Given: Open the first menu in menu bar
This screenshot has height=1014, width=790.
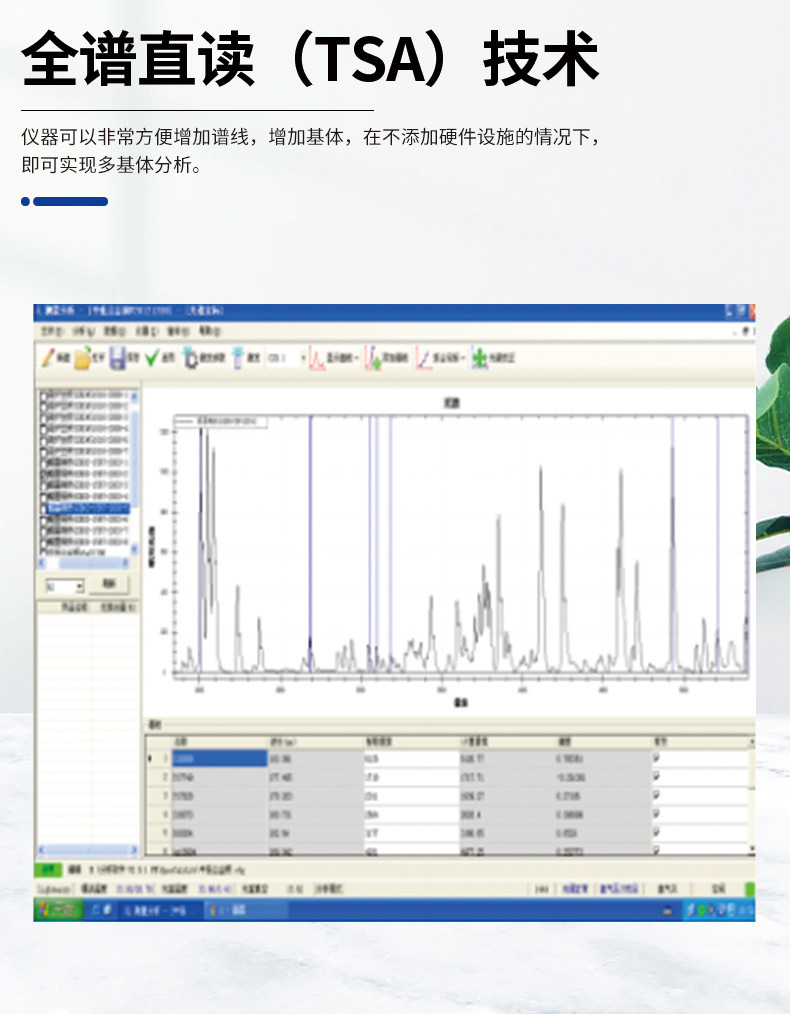Looking at the screenshot, I should pyautogui.click(x=52, y=331).
